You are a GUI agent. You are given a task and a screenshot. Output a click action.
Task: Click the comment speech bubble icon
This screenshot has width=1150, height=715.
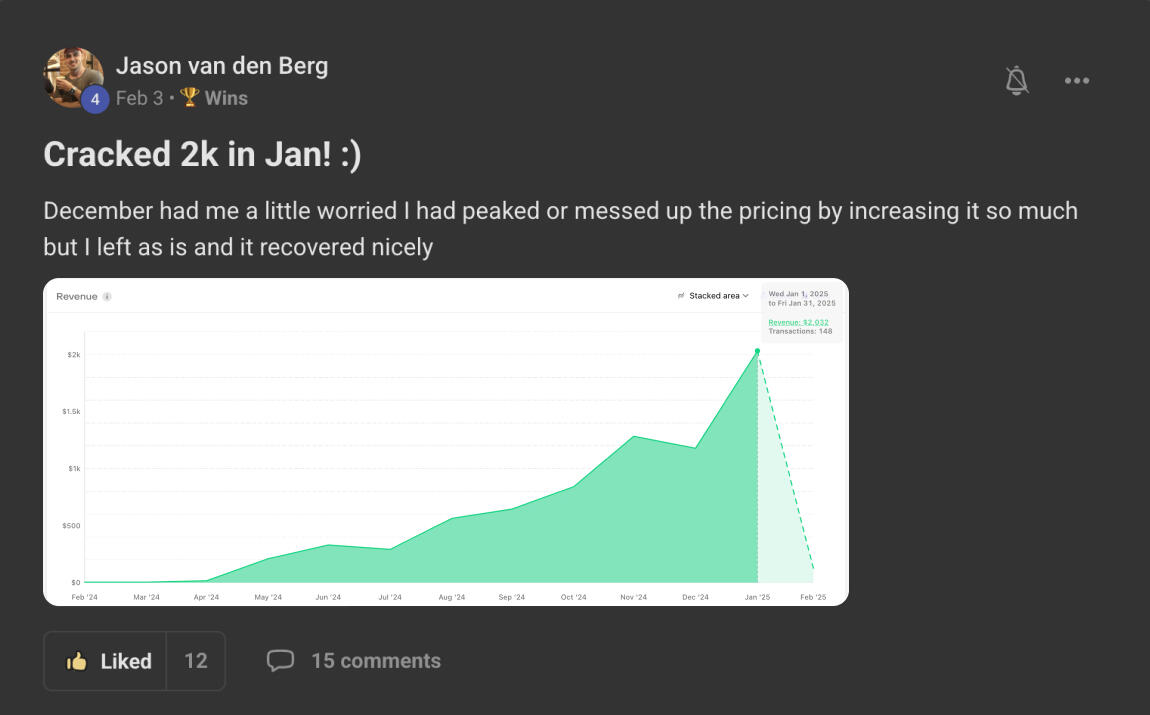point(281,661)
